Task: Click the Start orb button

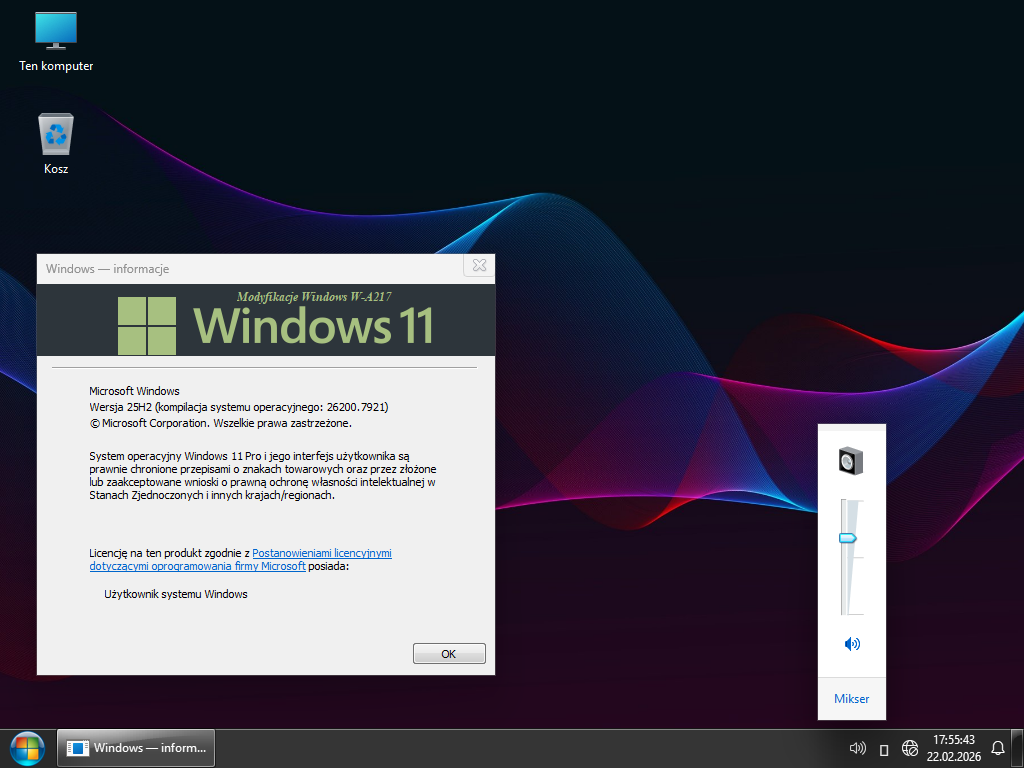Action: 27,748
